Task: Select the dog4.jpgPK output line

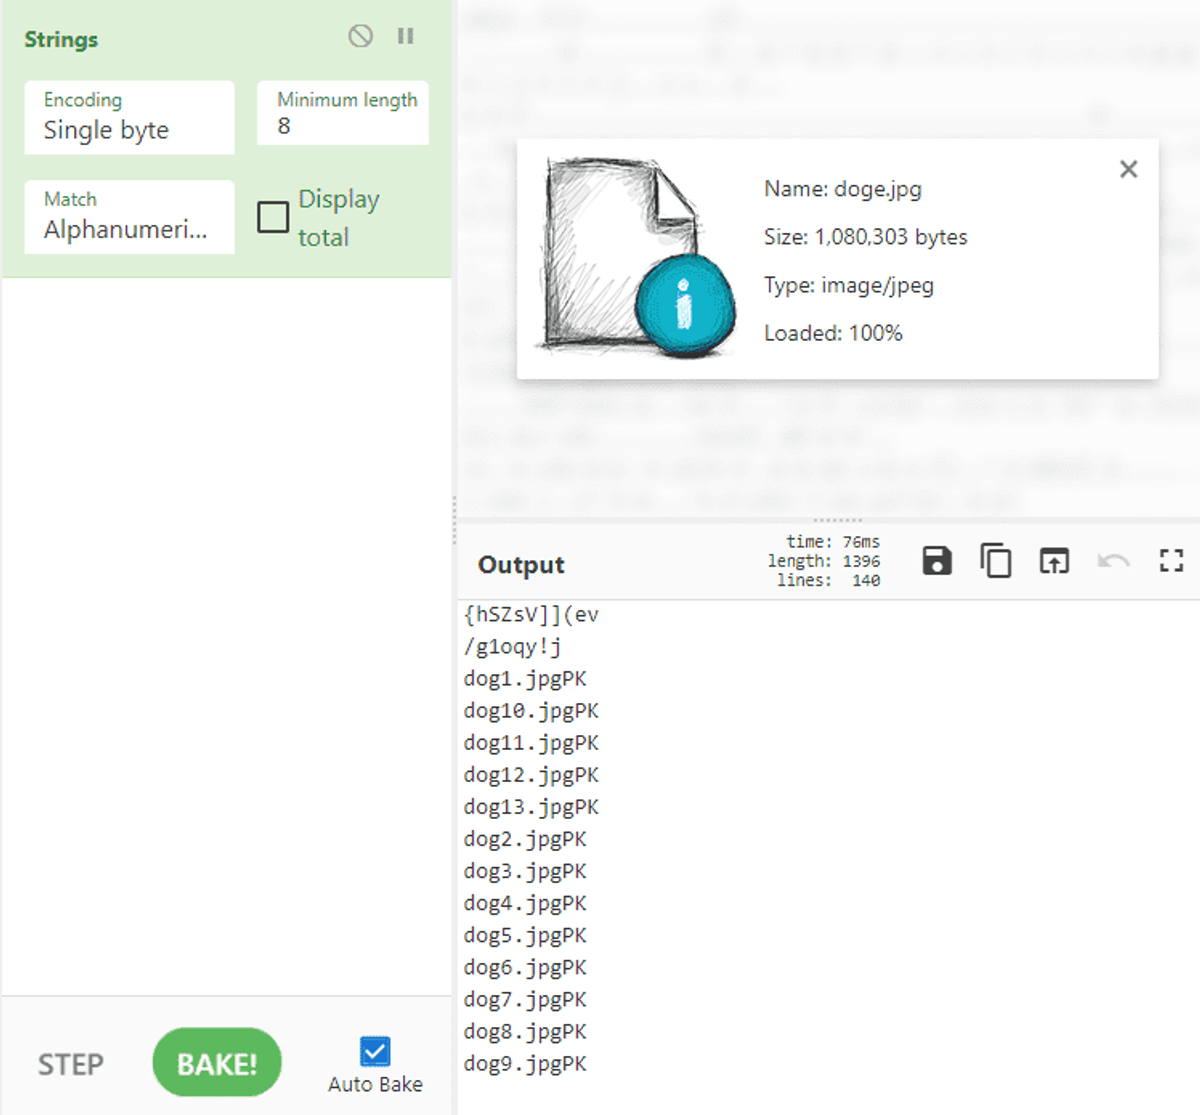Action: [525, 903]
